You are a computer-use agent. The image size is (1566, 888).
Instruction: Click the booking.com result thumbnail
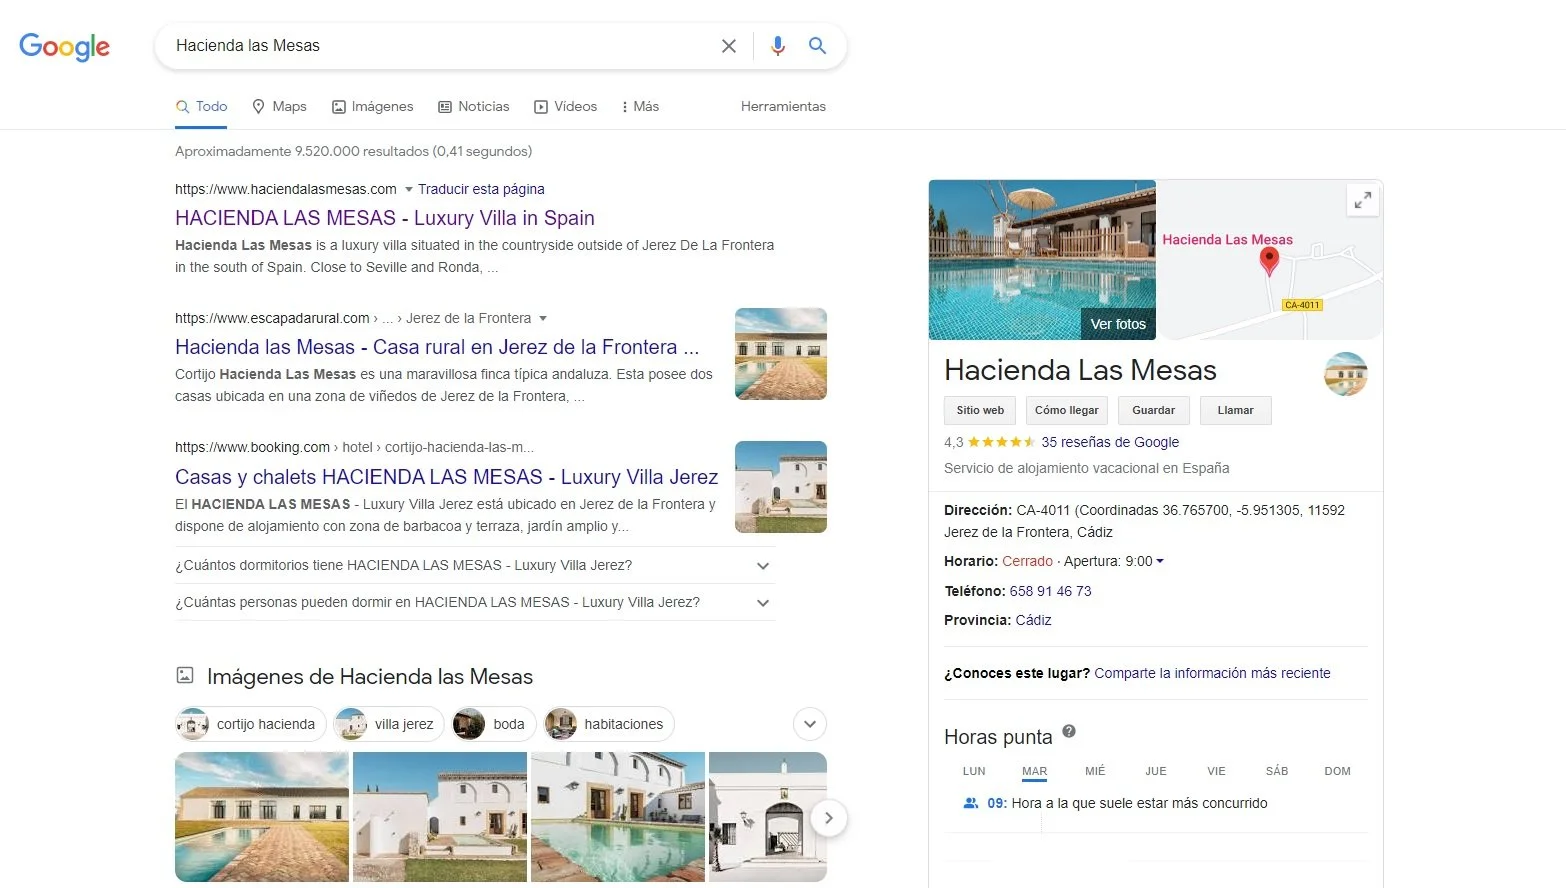(781, 487)
